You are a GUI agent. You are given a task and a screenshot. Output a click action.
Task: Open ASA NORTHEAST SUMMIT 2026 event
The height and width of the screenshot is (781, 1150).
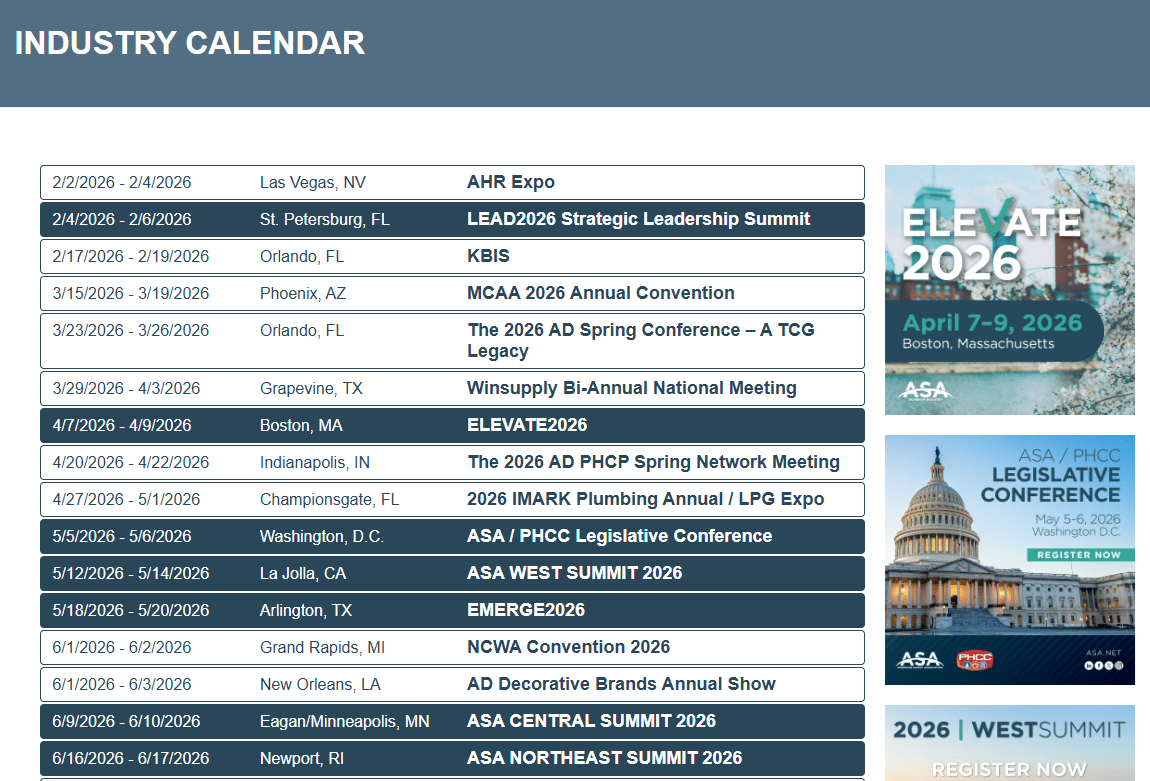click(x=604, y=758)
